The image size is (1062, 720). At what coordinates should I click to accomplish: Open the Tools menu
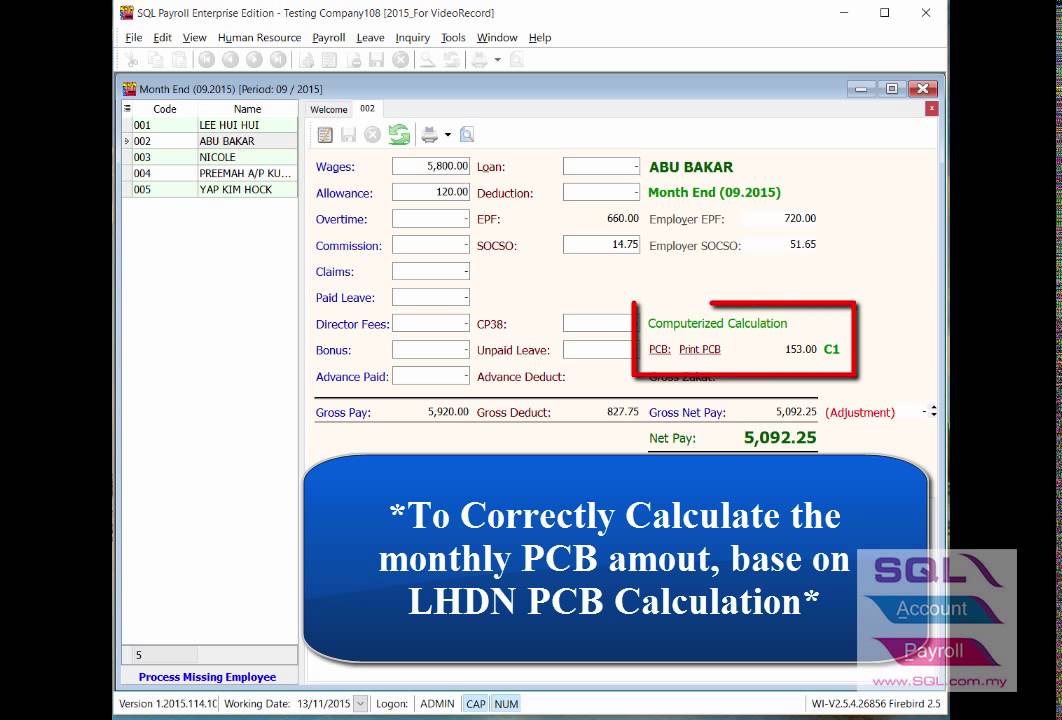pyautogui.click(x=453, y=38)
